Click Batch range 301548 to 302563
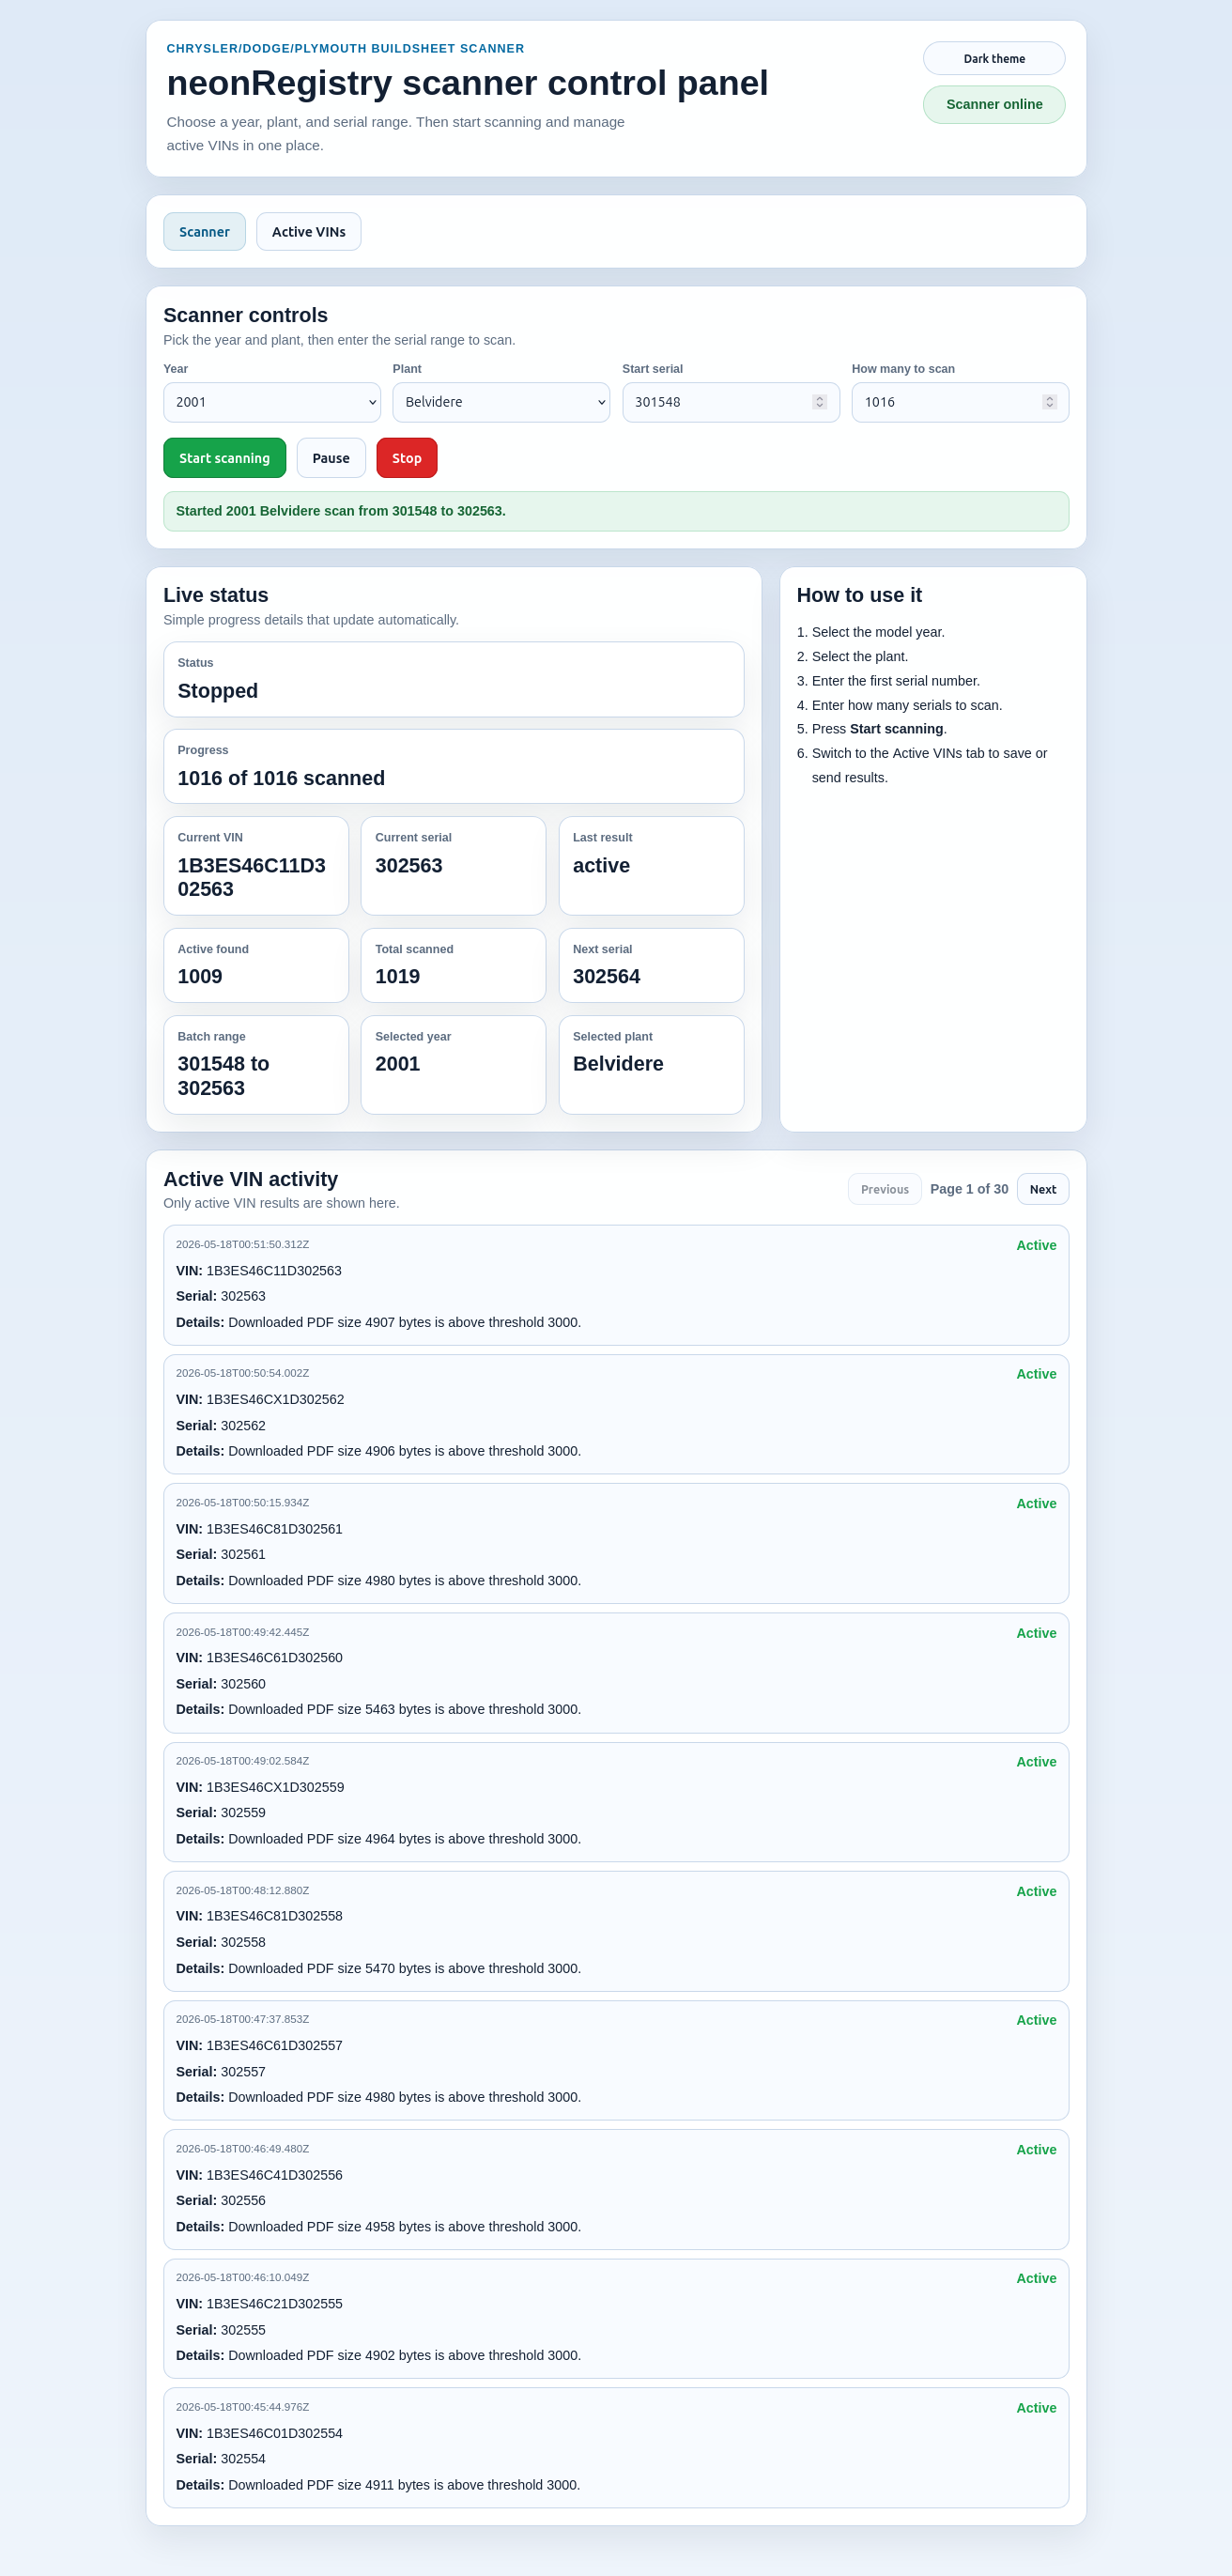1232x2576 pixels. click(x=224, y=1076)
